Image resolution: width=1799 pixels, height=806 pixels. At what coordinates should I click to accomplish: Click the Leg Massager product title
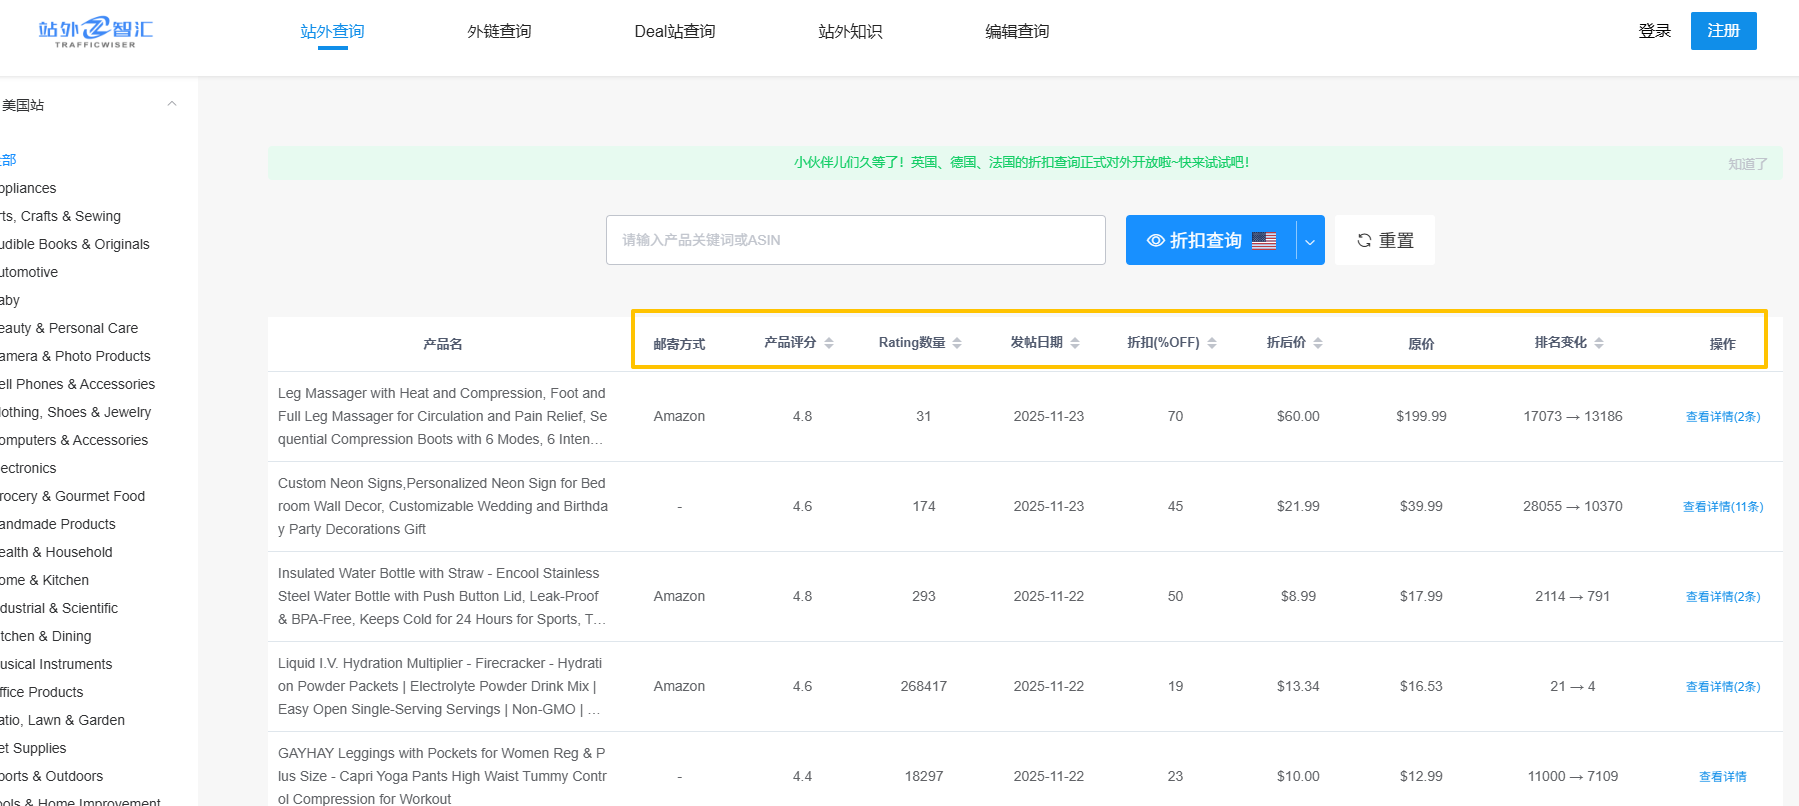click(x=443, y=416)
